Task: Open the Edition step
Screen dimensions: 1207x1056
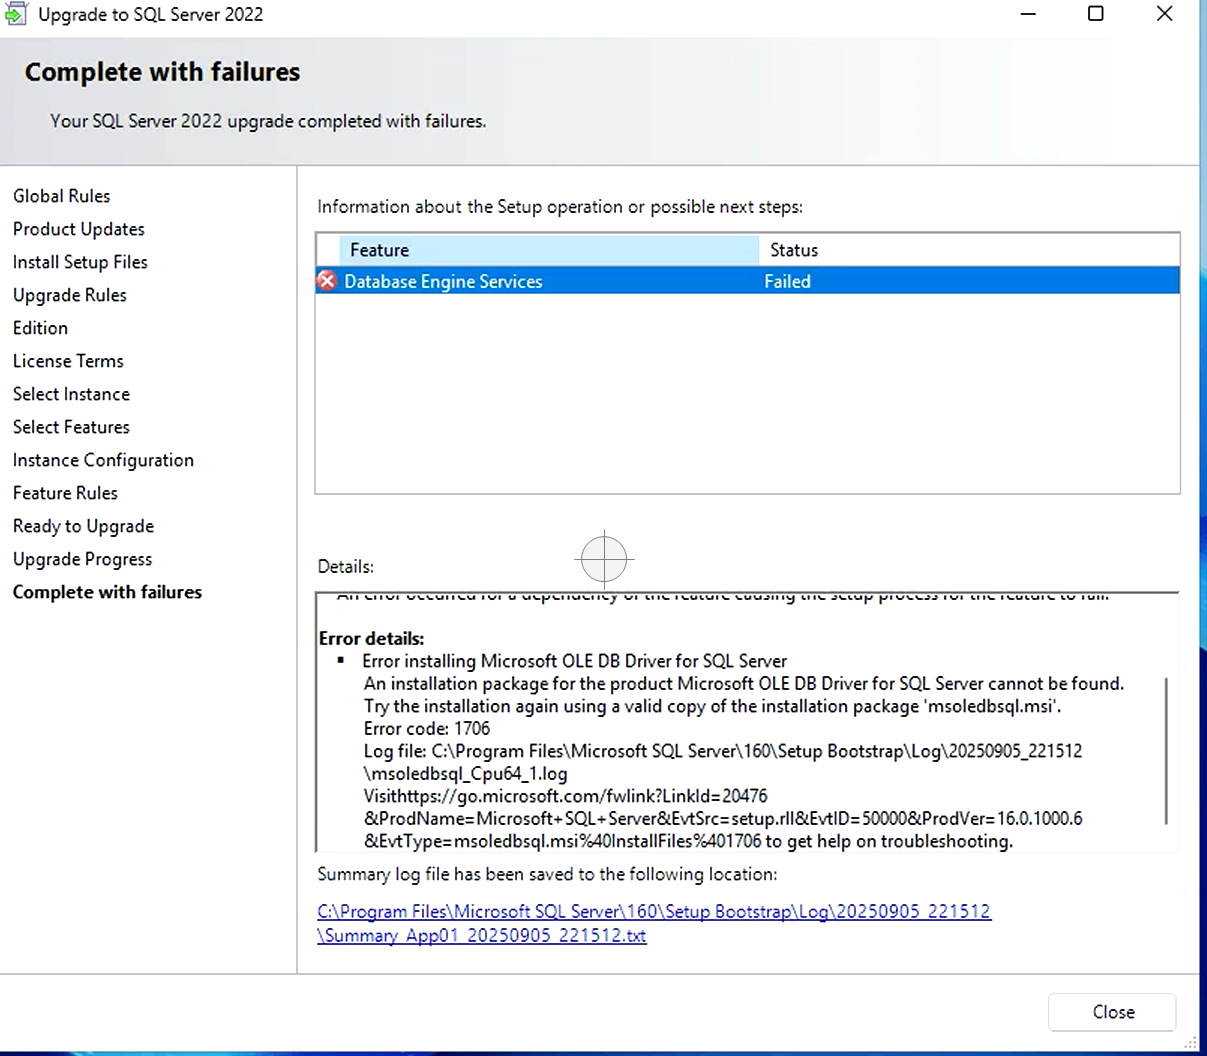Action: pyautogui.click(x=40, y=328)
